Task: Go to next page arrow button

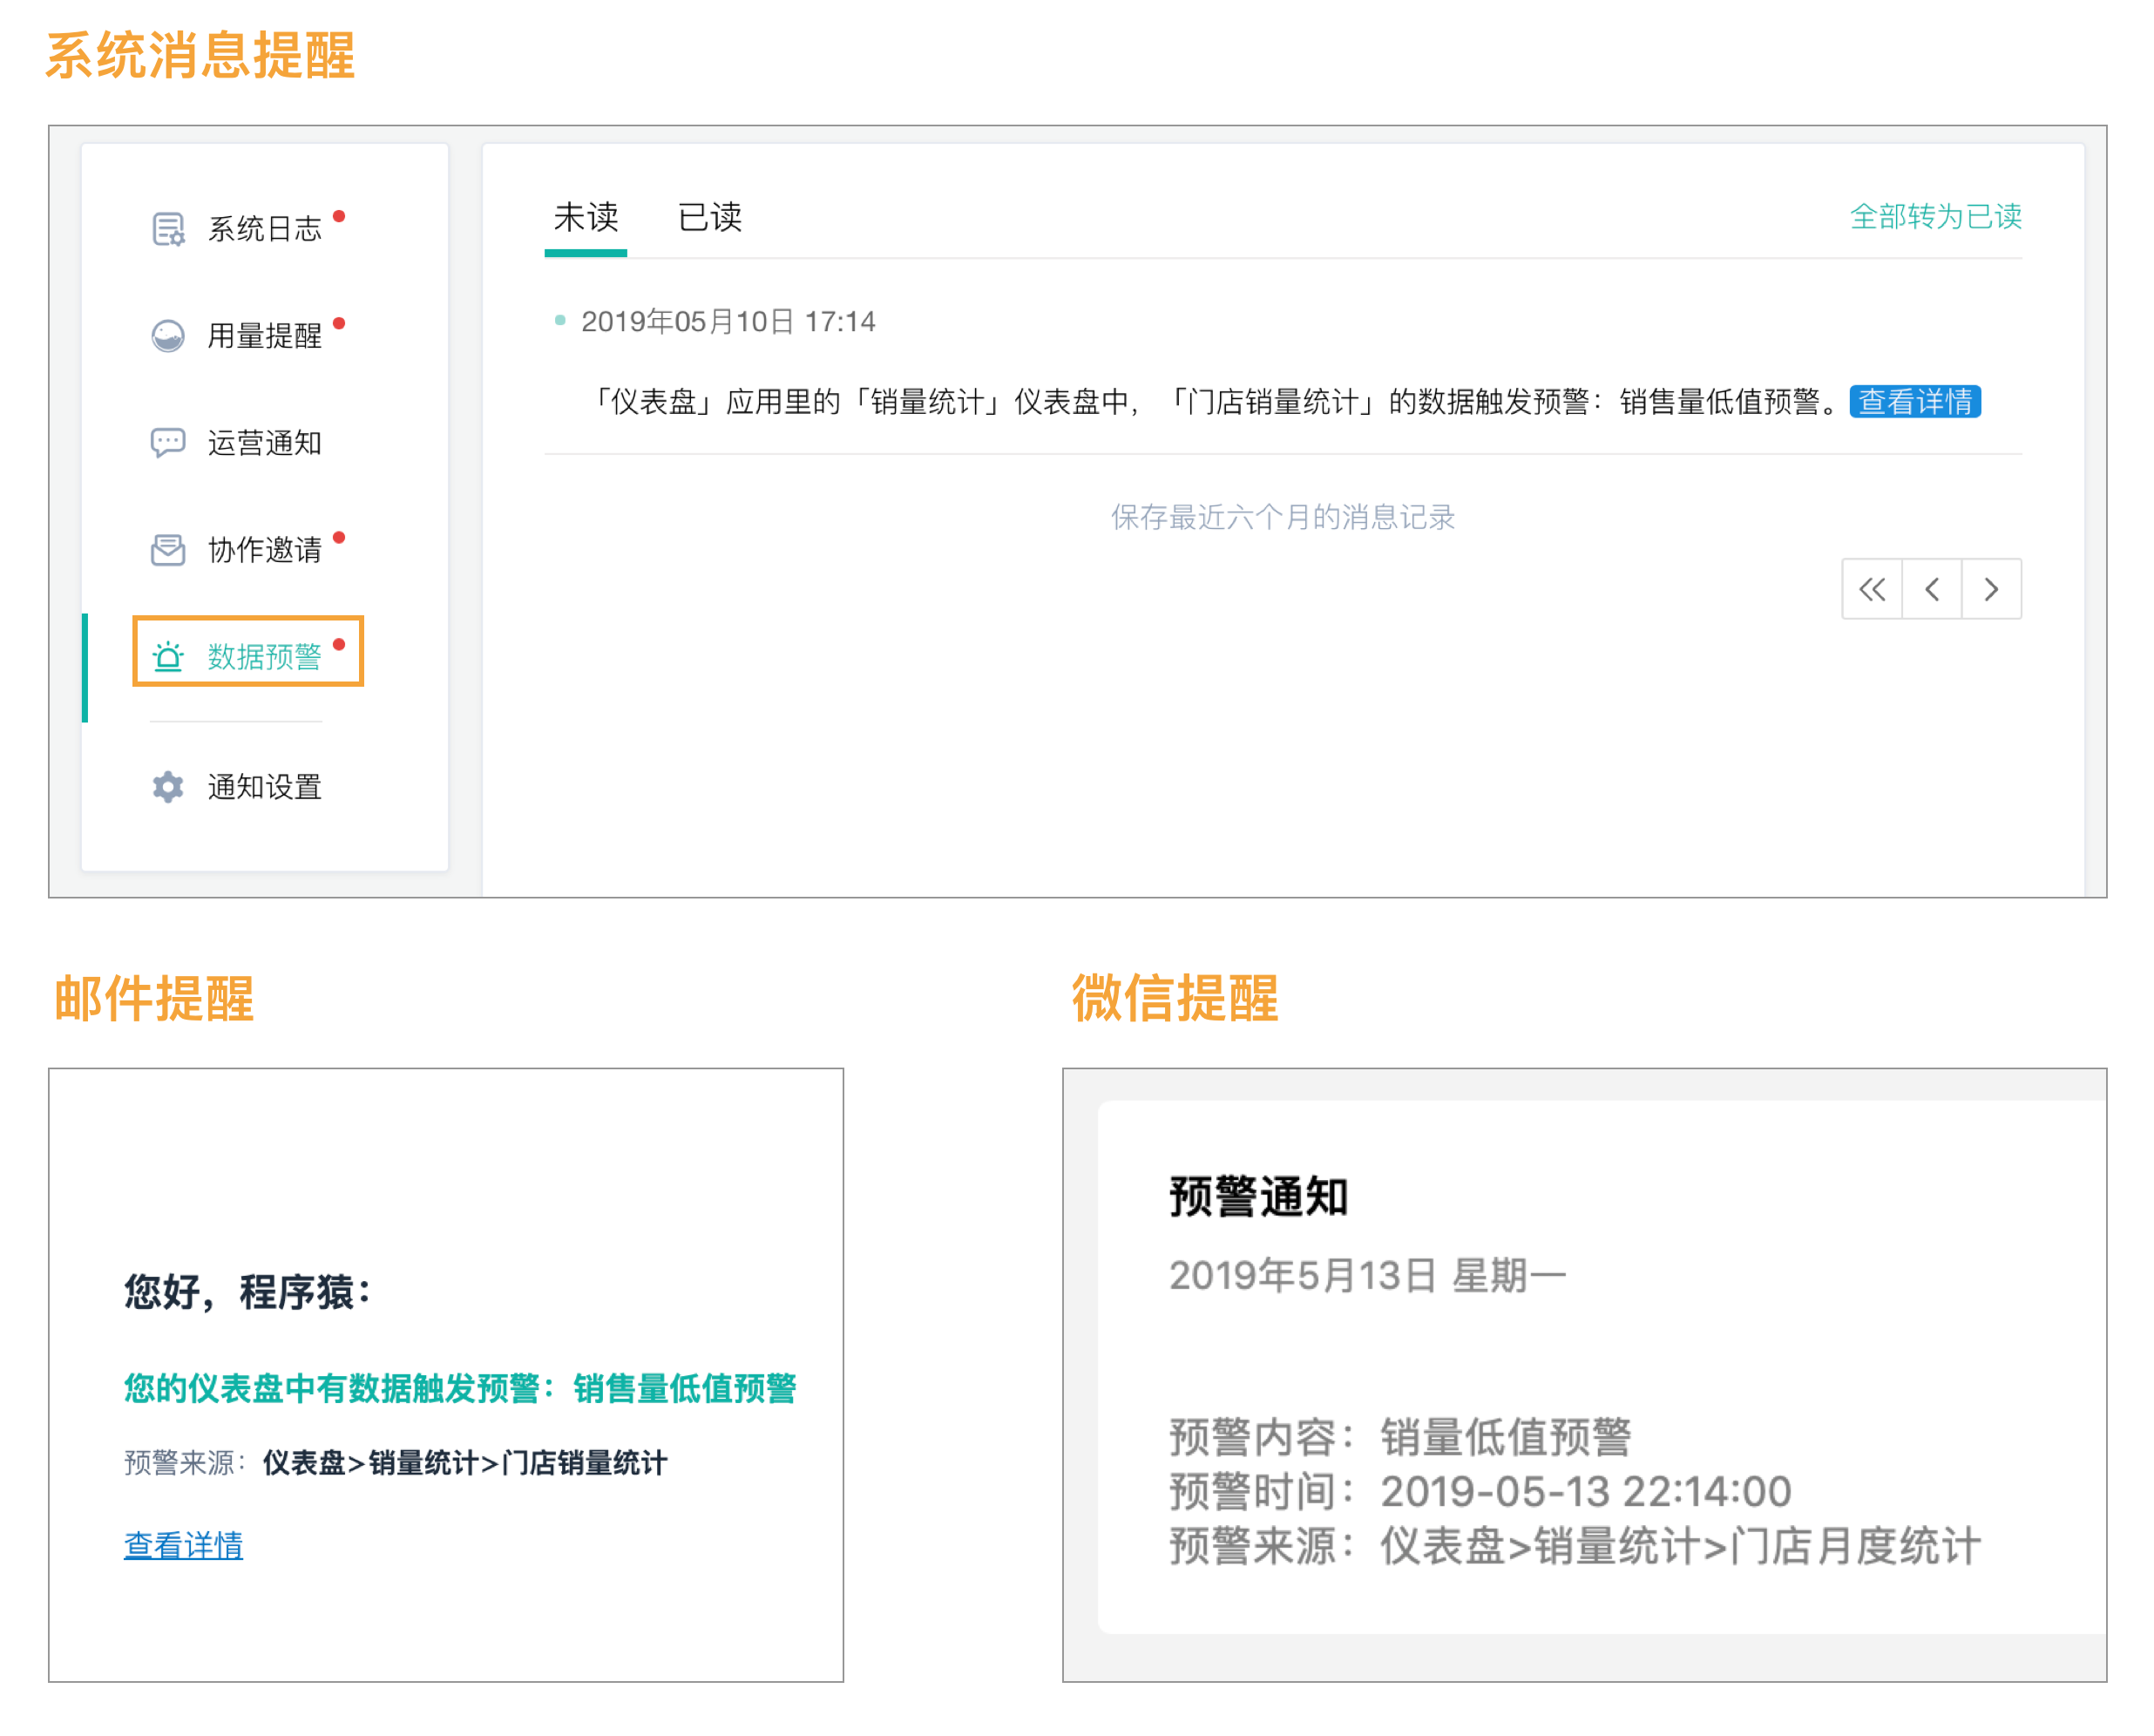Action: (x=1992, y=590)
